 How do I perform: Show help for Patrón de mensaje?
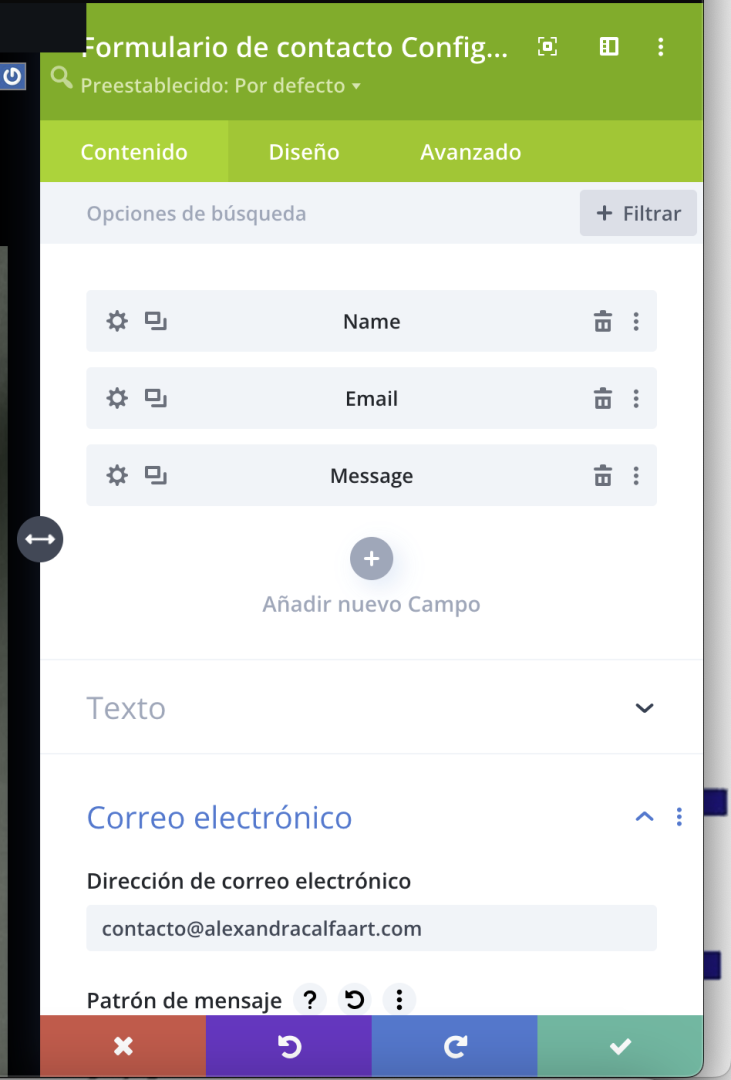tap(310, 999)
